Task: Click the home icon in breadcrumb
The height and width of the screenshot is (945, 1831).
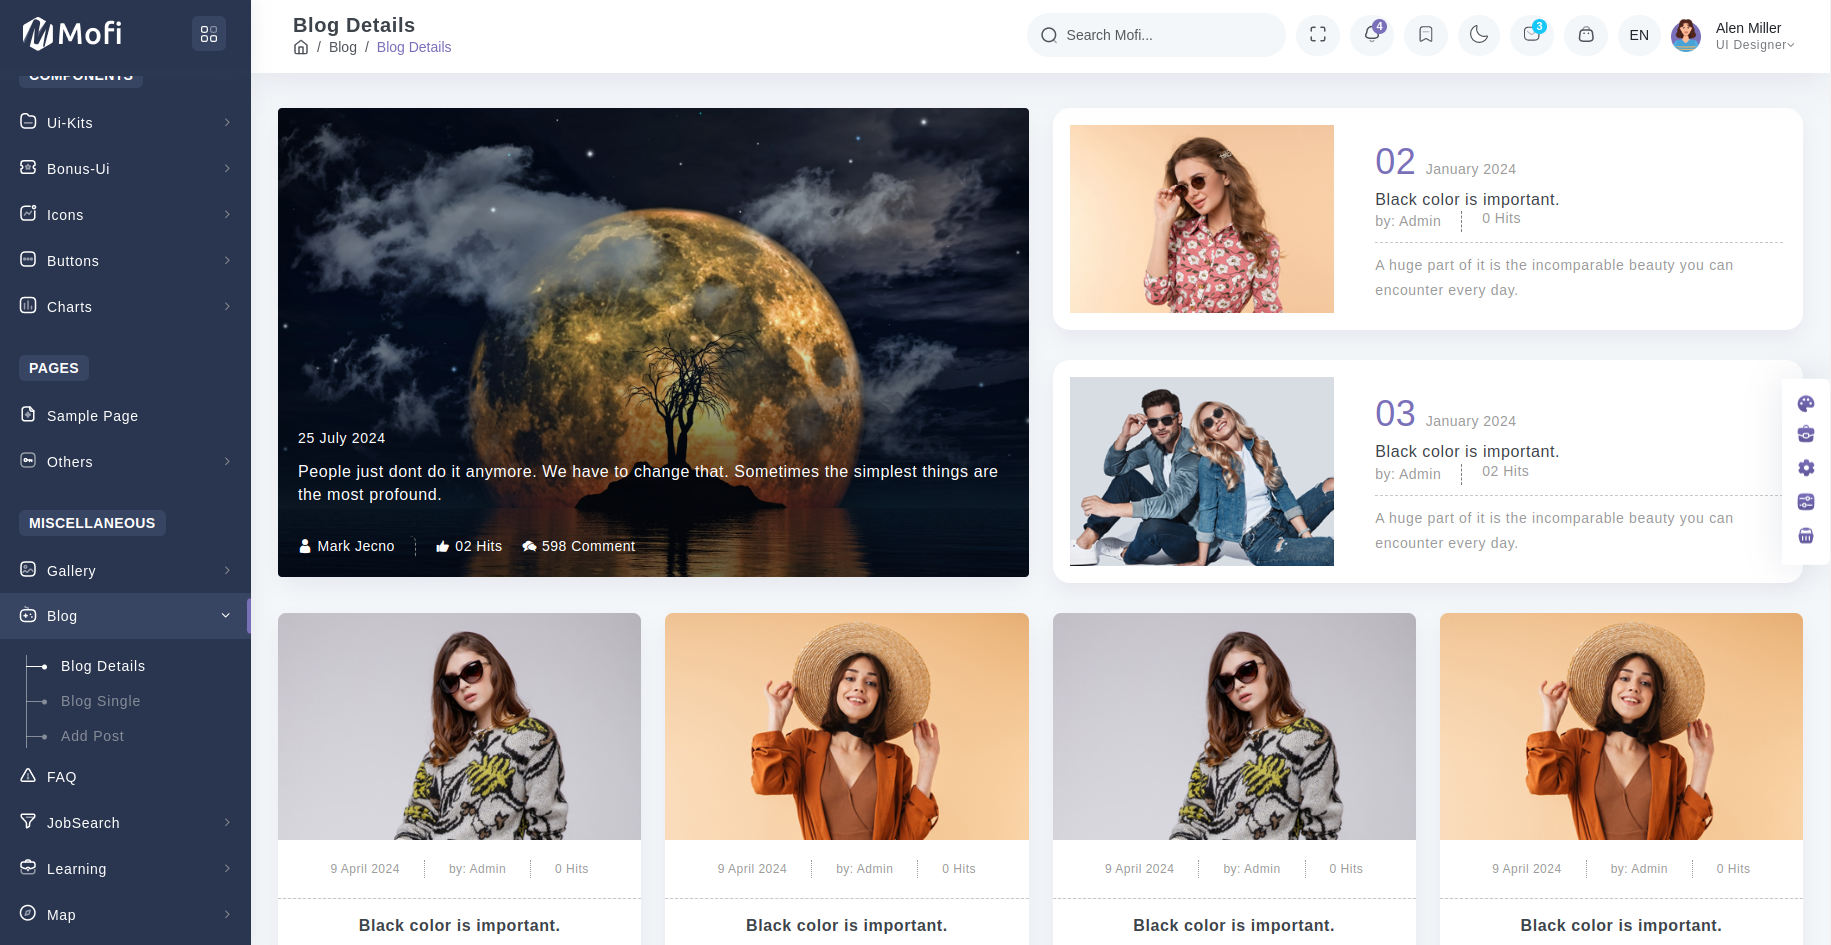Action: click(x=301, y=47)
